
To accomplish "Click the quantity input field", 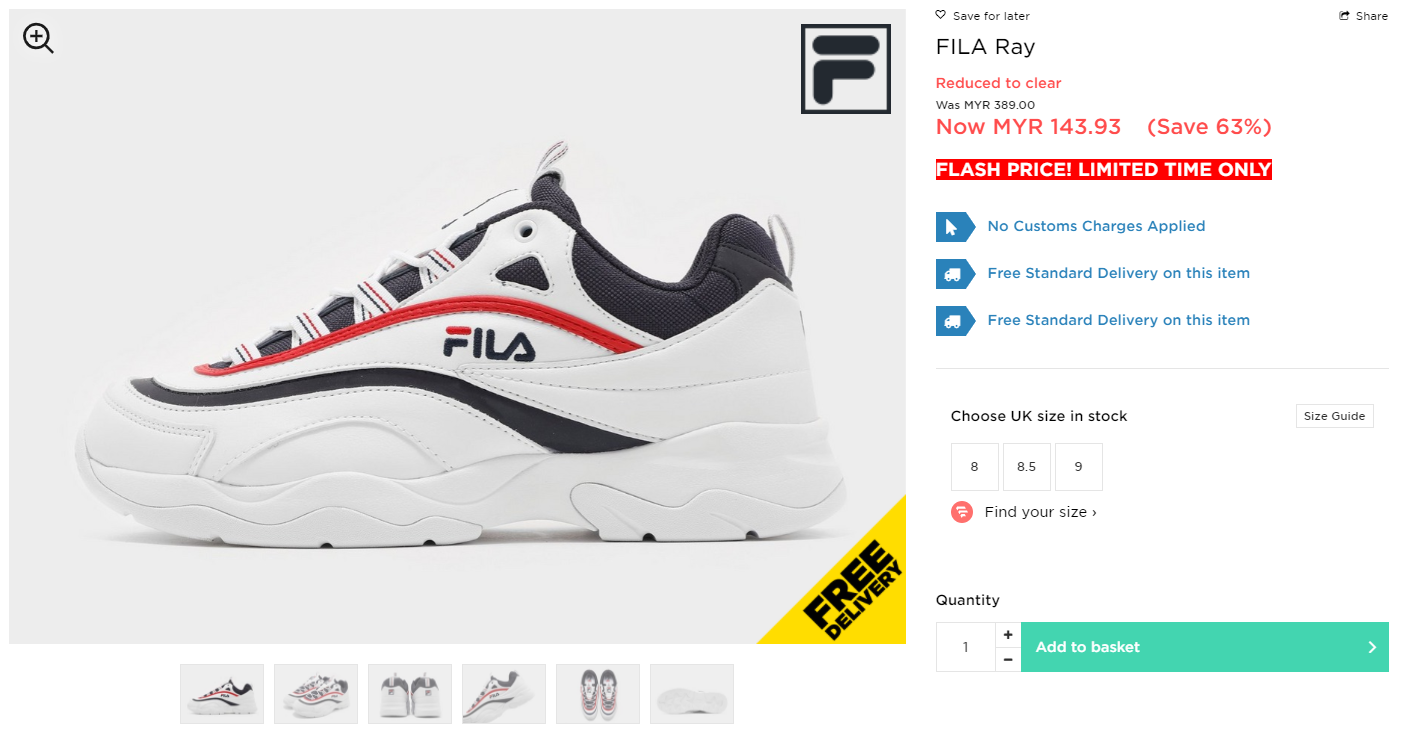I will [x=966, y=647].
